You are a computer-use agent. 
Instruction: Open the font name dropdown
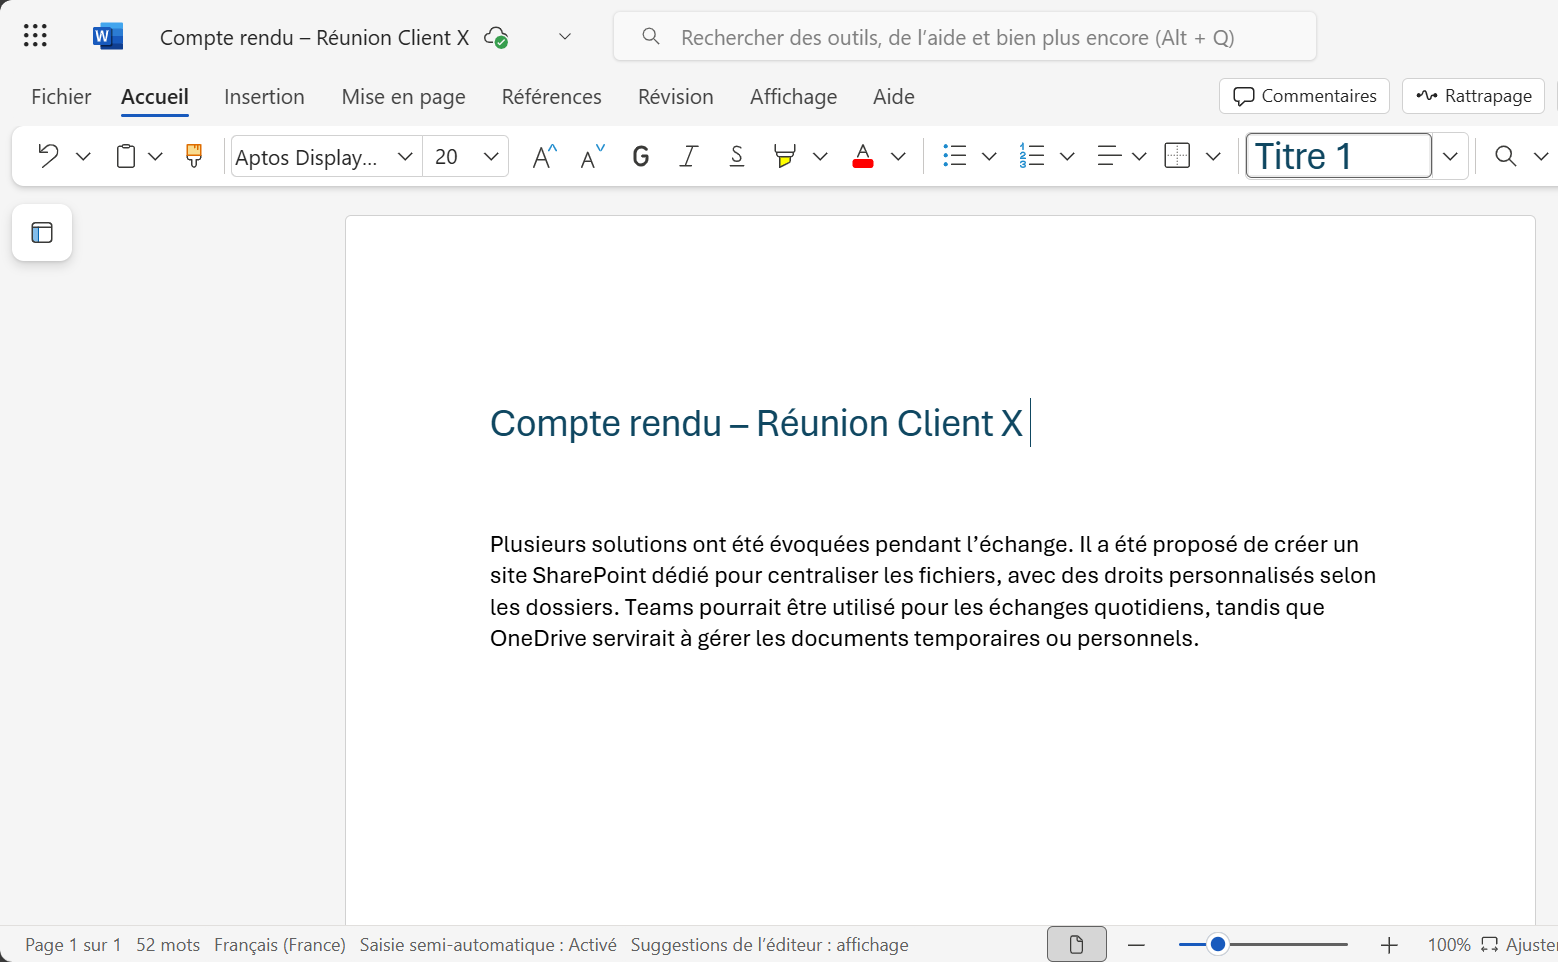point(405,156)
